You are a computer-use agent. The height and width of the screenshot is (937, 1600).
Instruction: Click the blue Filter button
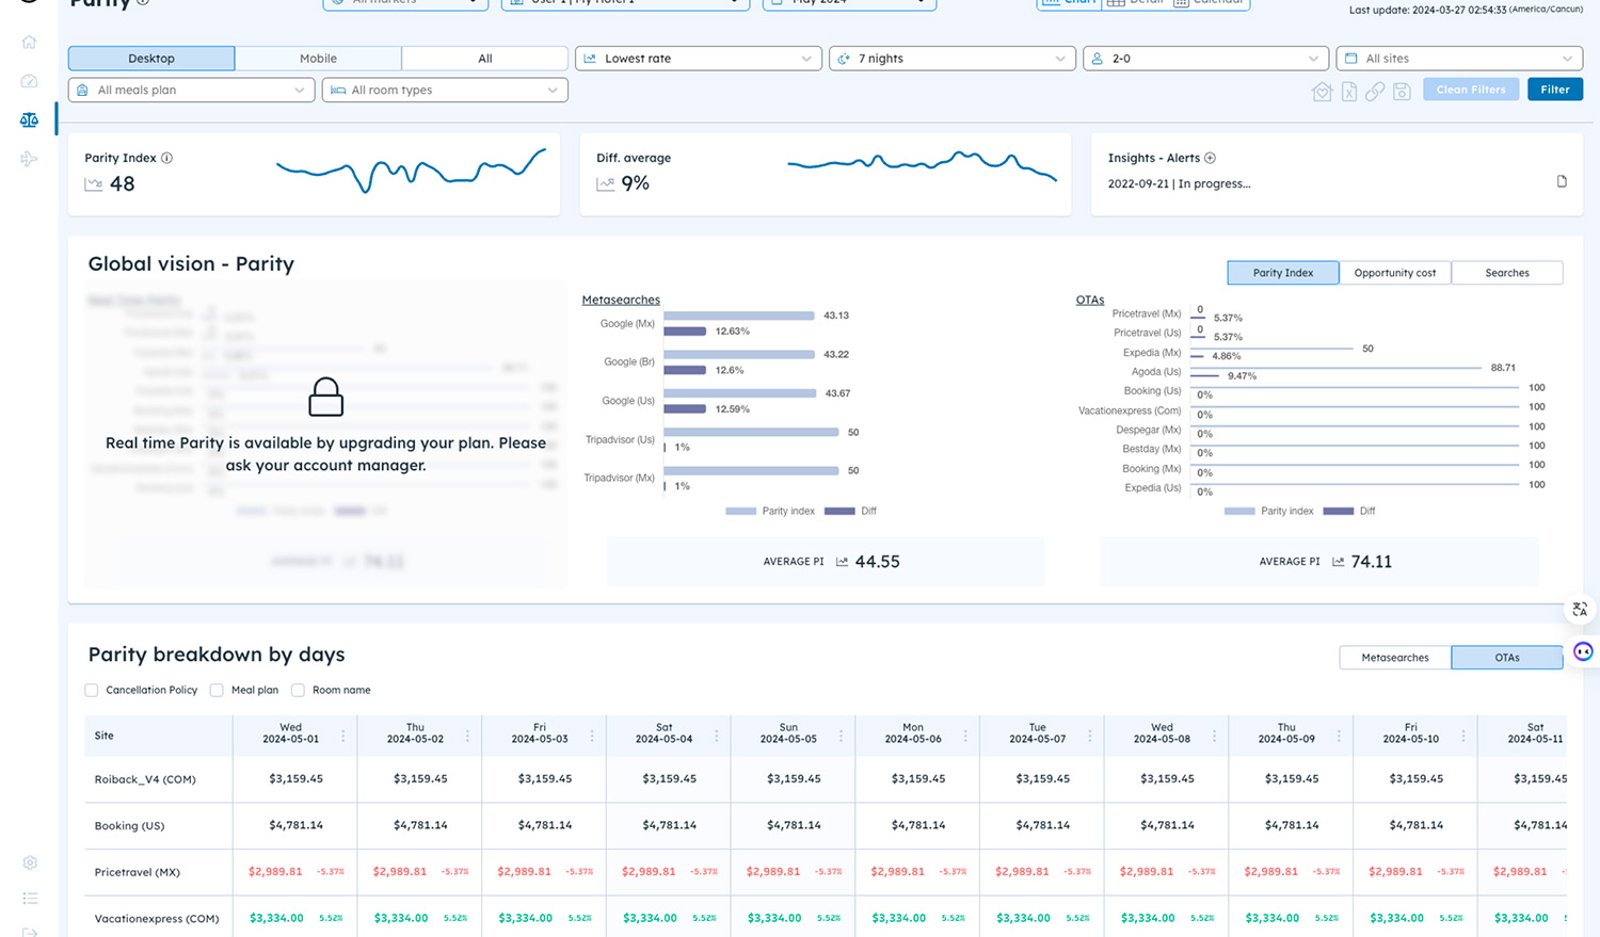[x=1555, y=90]
